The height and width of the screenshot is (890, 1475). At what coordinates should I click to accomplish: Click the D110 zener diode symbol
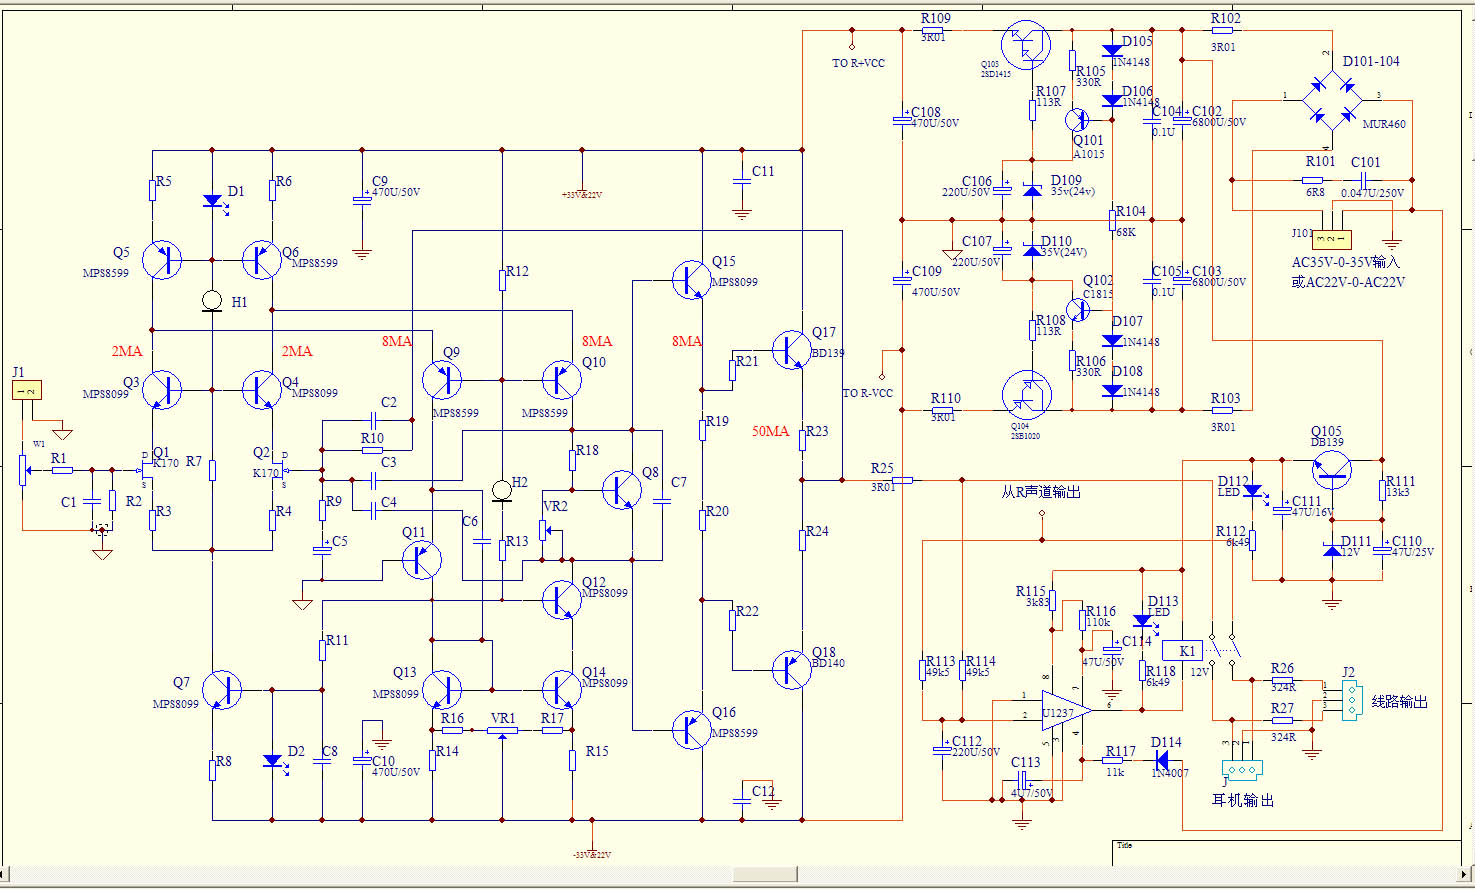coord(1032,249)
